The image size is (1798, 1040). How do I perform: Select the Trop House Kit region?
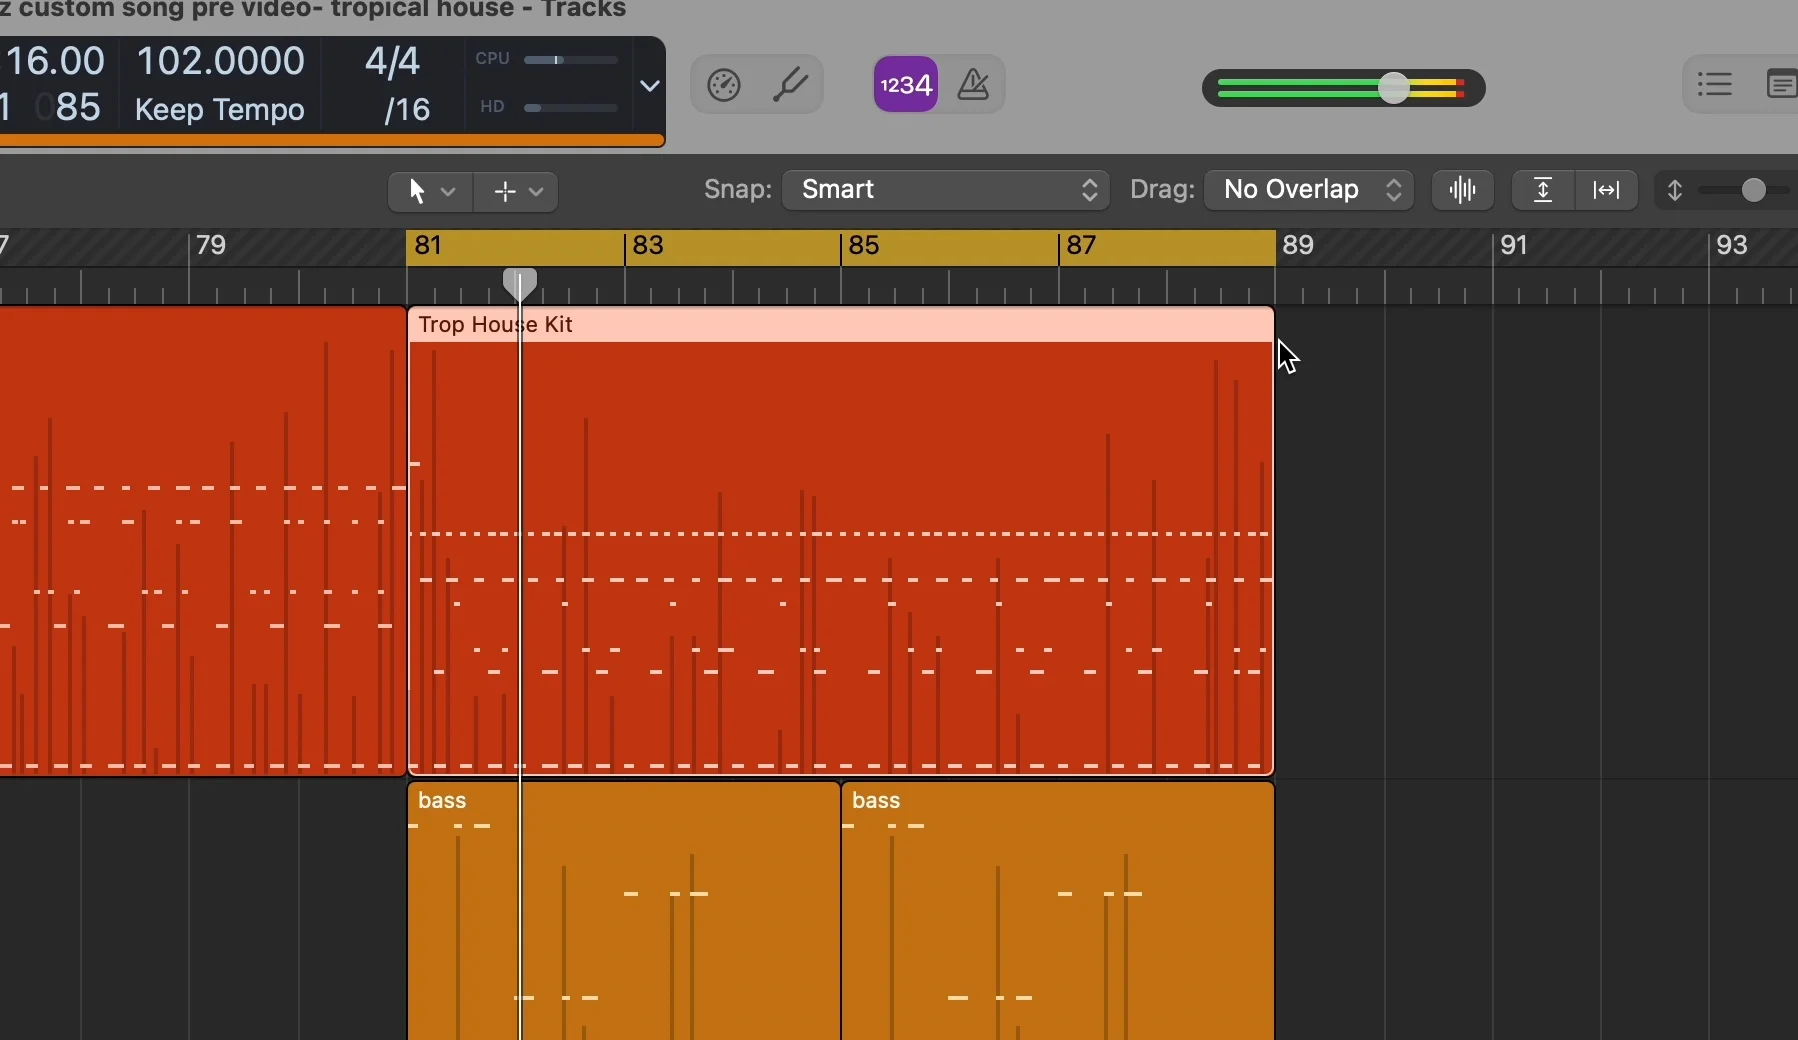(840, 550)
